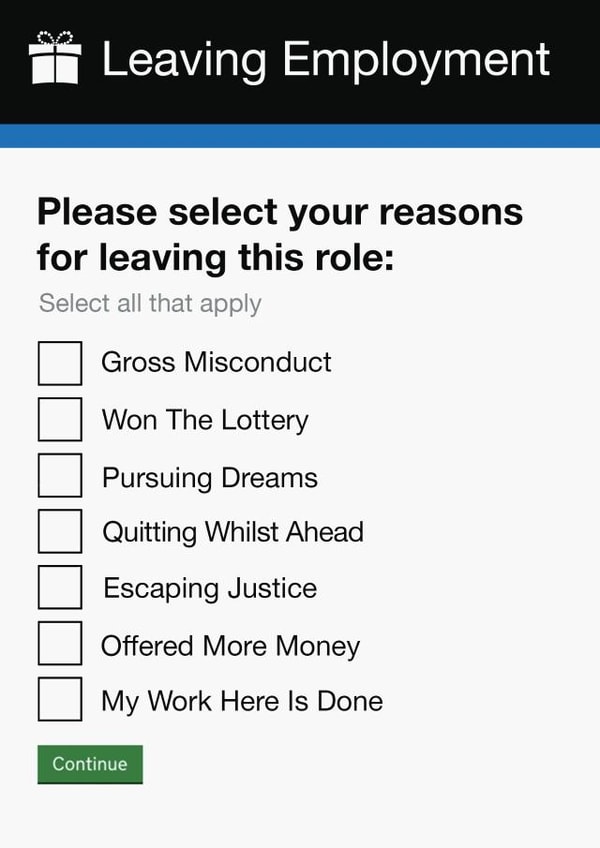This screenshot has width=600, height=848.
Task: Check the Gross Misconduct checkbox
Action: tap(59, 363)
